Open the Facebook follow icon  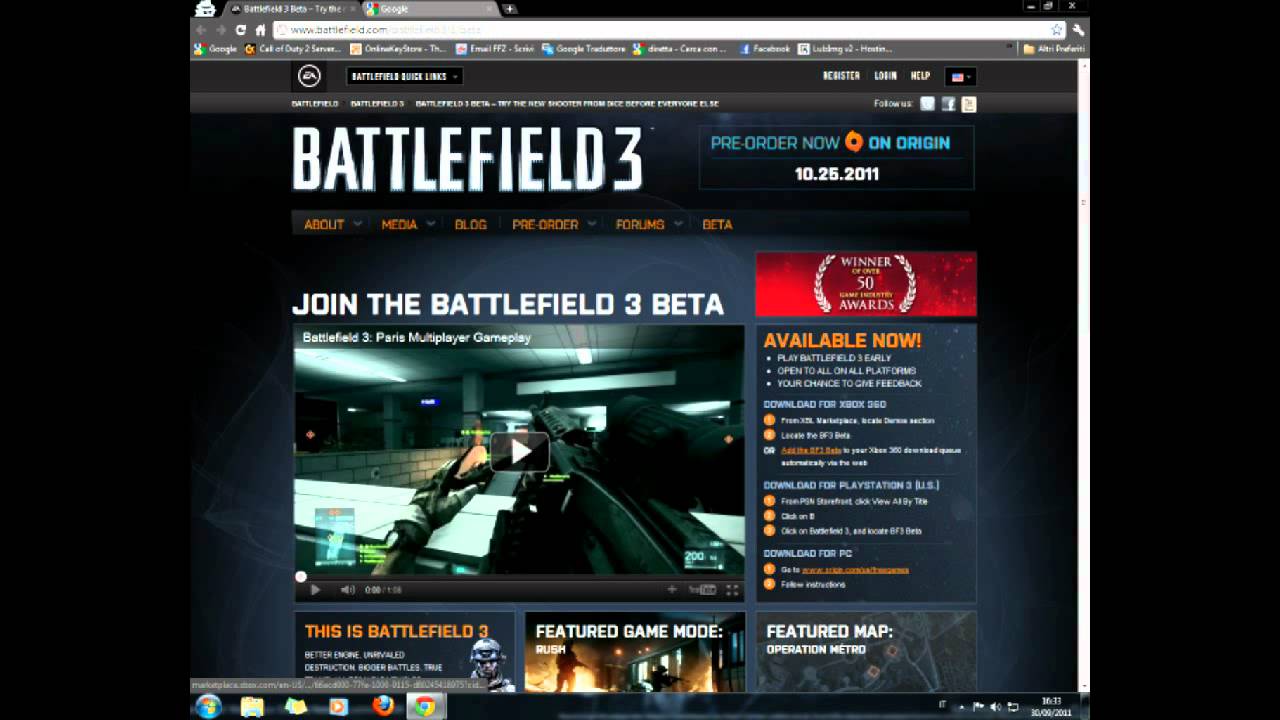click(x=948, y=104)
